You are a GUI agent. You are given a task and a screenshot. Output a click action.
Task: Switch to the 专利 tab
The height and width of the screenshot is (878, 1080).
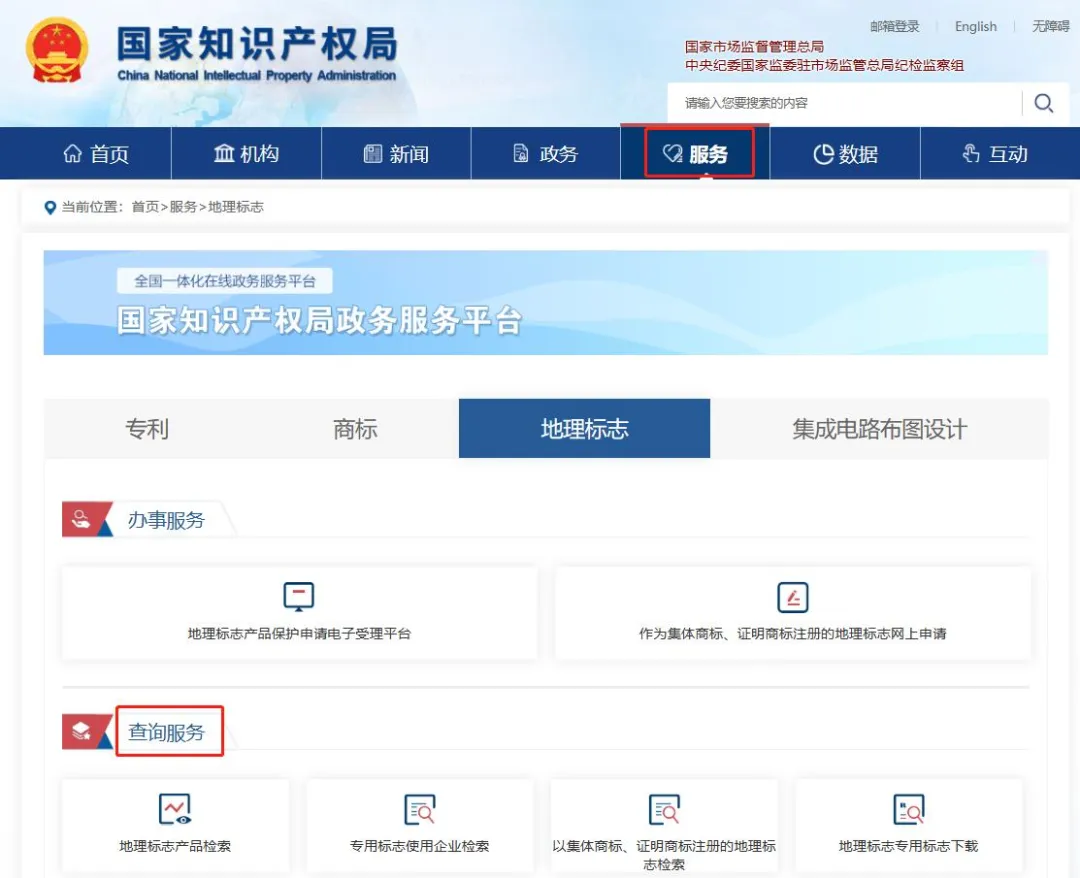point(147,428)
